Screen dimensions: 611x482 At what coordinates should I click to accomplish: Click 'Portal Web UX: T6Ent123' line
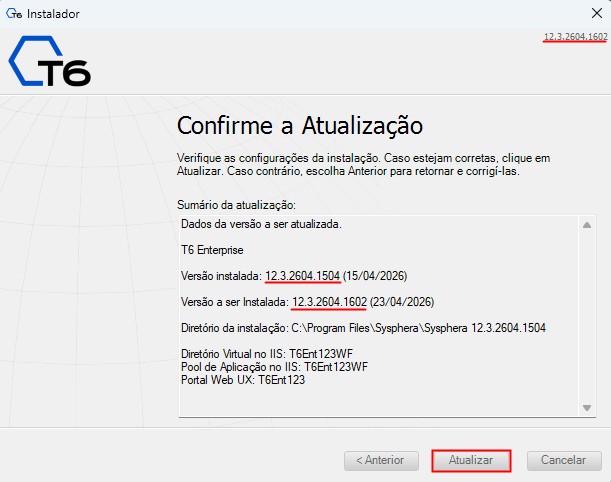tap(243, 380)
